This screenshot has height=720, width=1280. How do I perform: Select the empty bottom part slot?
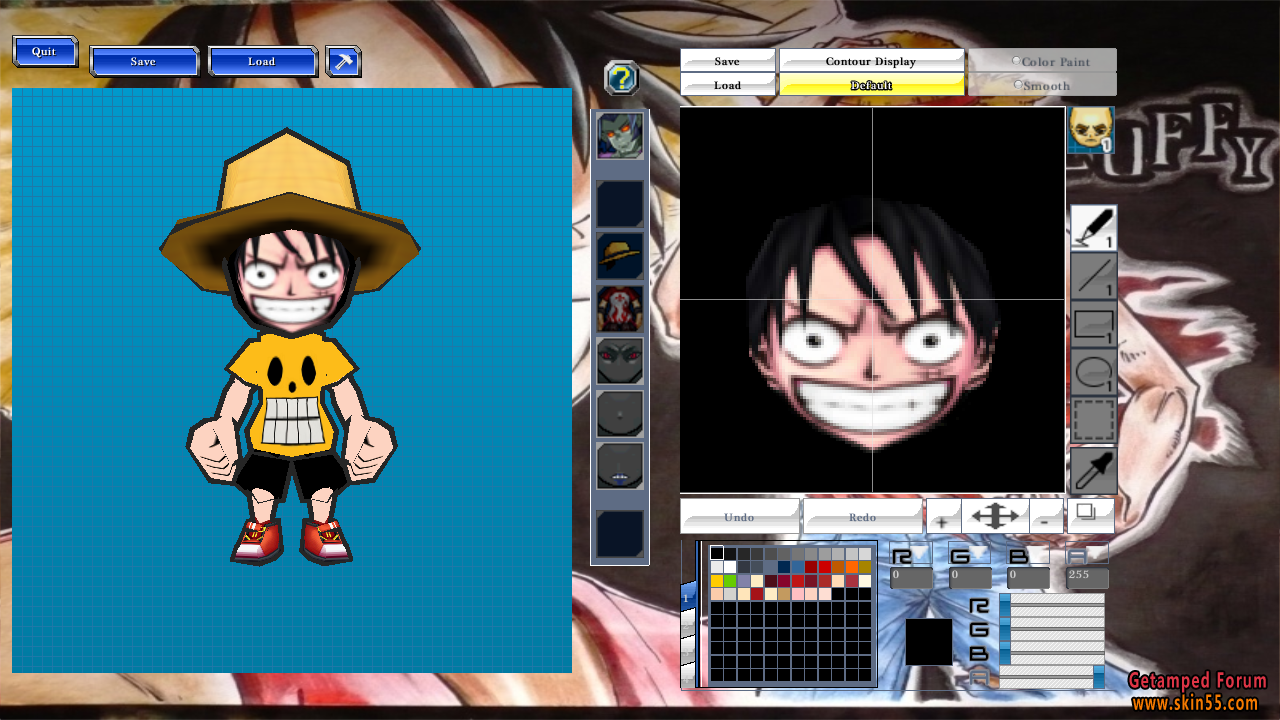pos(620,533)
